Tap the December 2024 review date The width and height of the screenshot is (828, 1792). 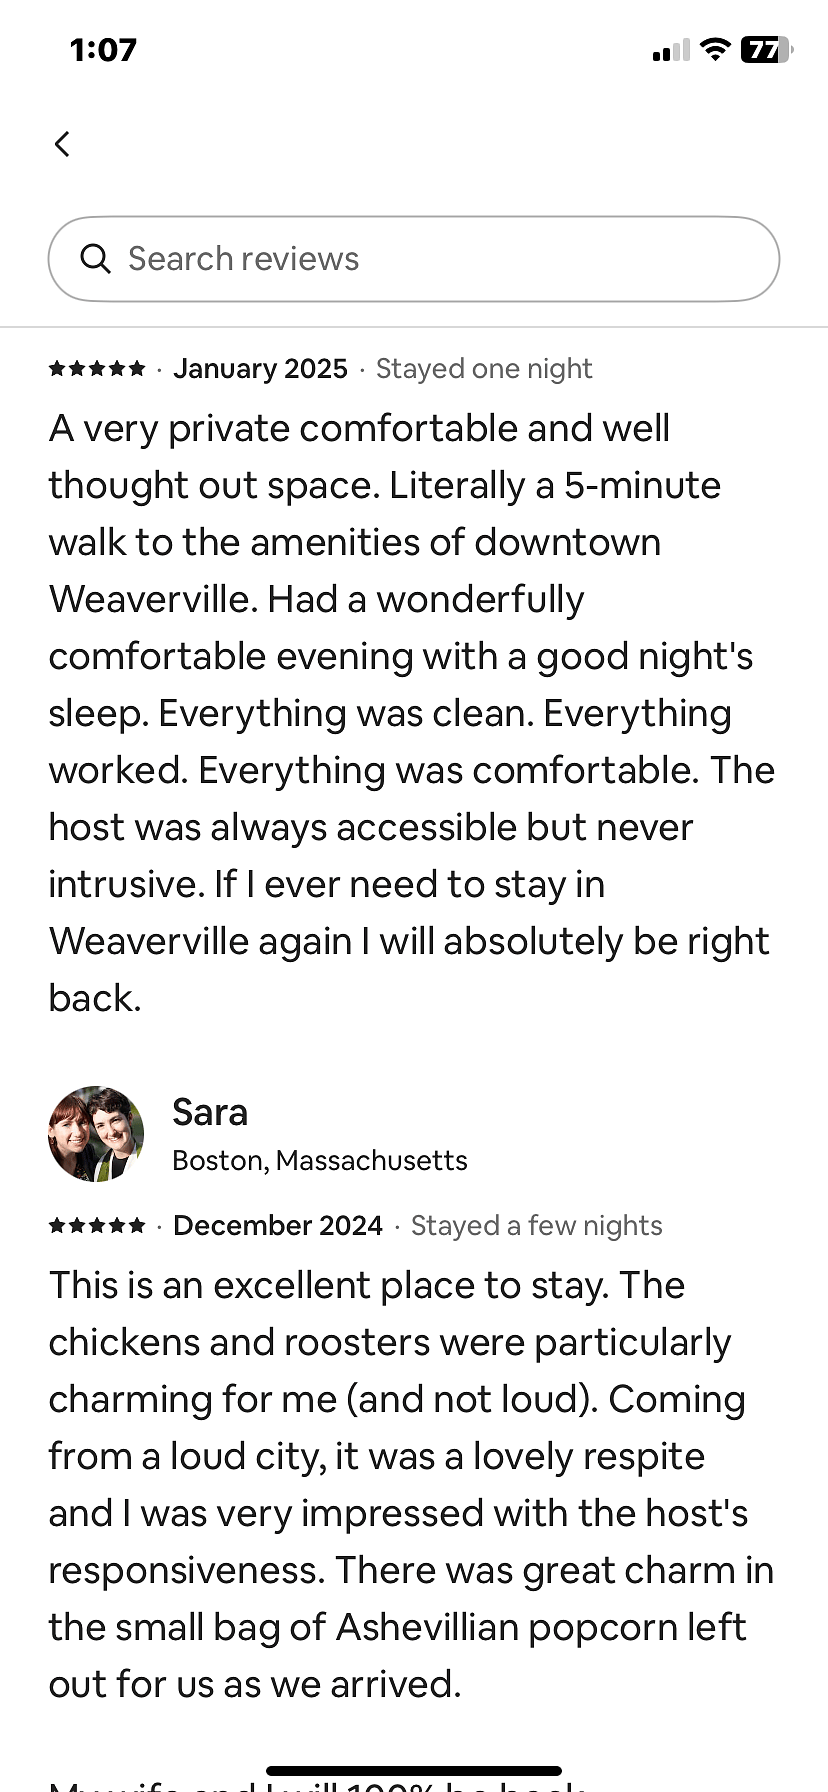(278, 1226)
